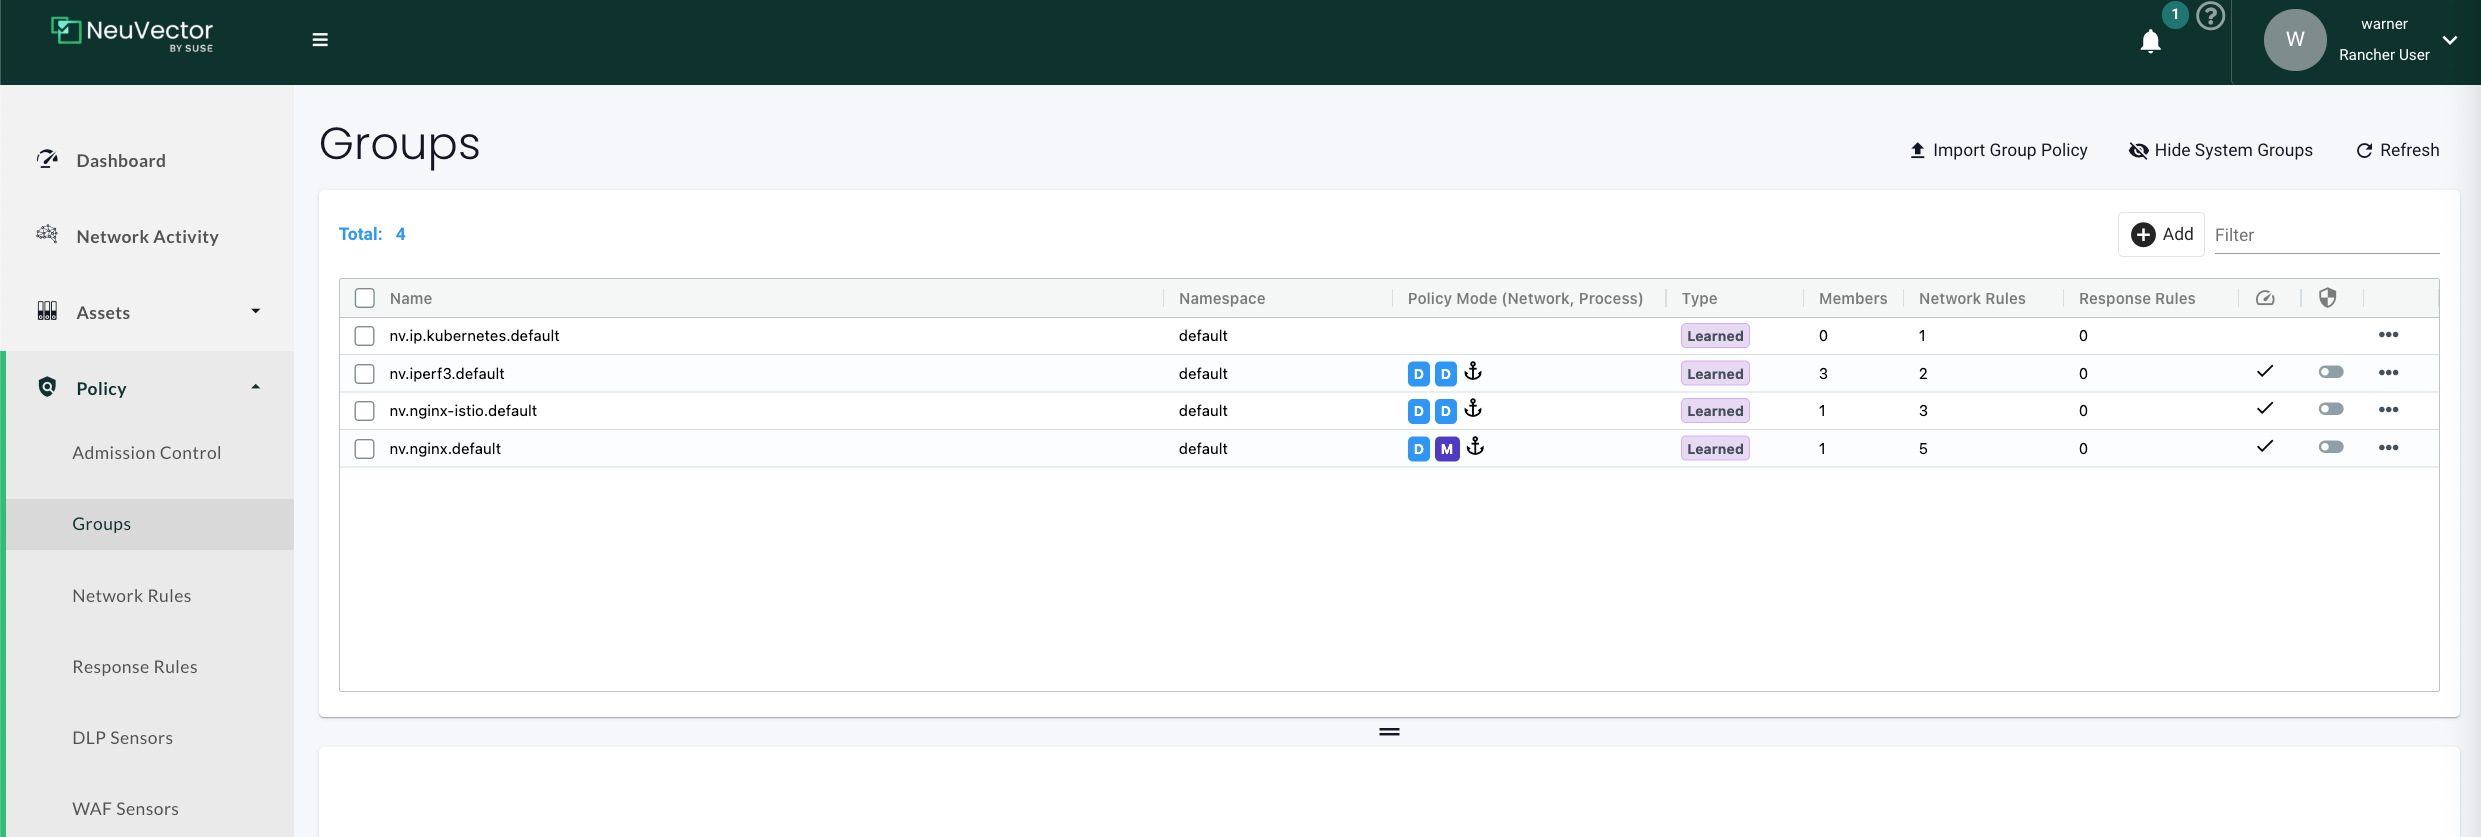Screen dimensions: 2481x837
Task: Click the Hide System Groups button
Action: point(2220,150)
